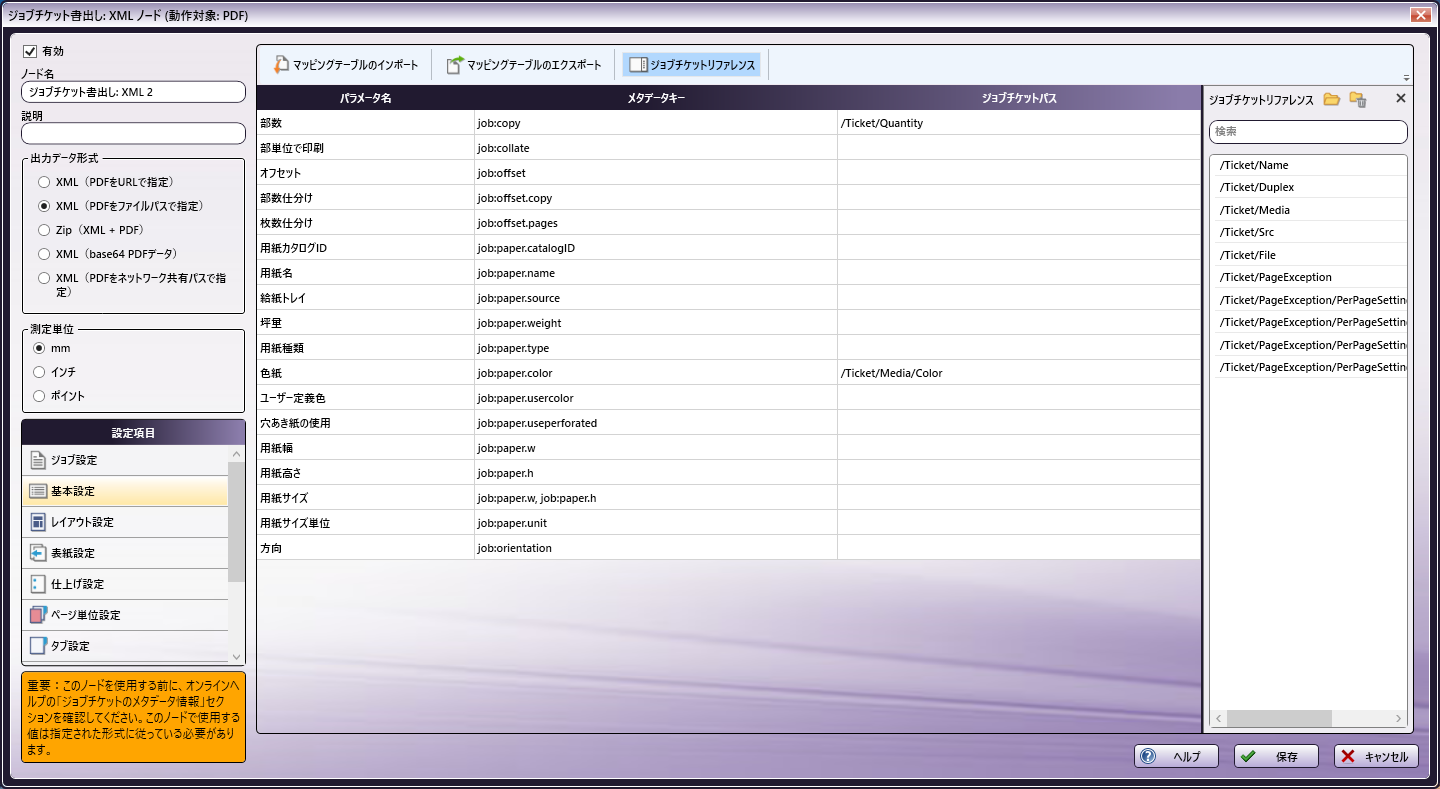This screenshot has height=789, width=1440.
Task: Select XML（PDFをファイルパスで指定） radio button
Action: [x=43, y=206]
